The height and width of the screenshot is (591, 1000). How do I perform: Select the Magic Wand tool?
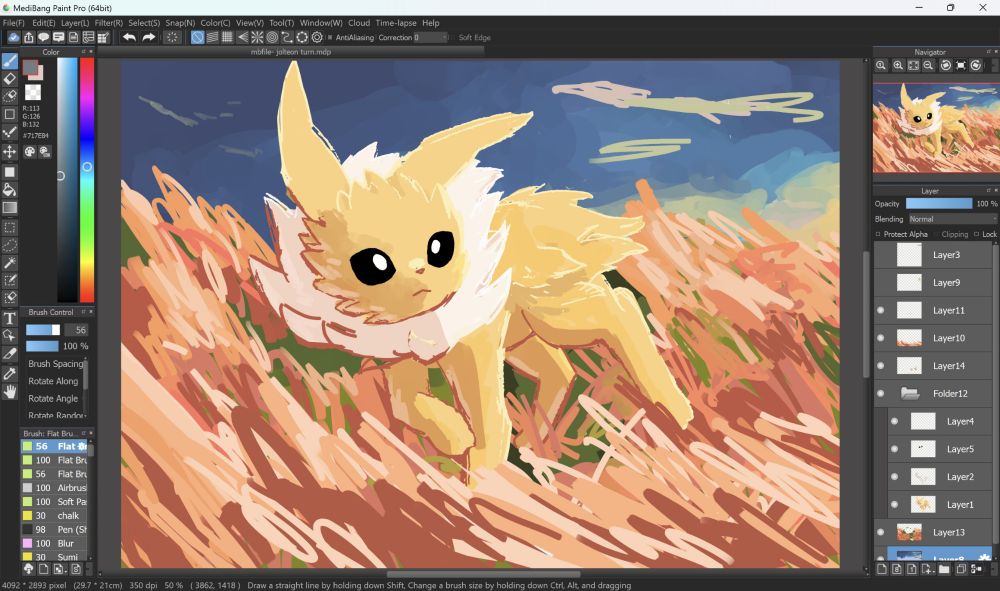point(10,263)
